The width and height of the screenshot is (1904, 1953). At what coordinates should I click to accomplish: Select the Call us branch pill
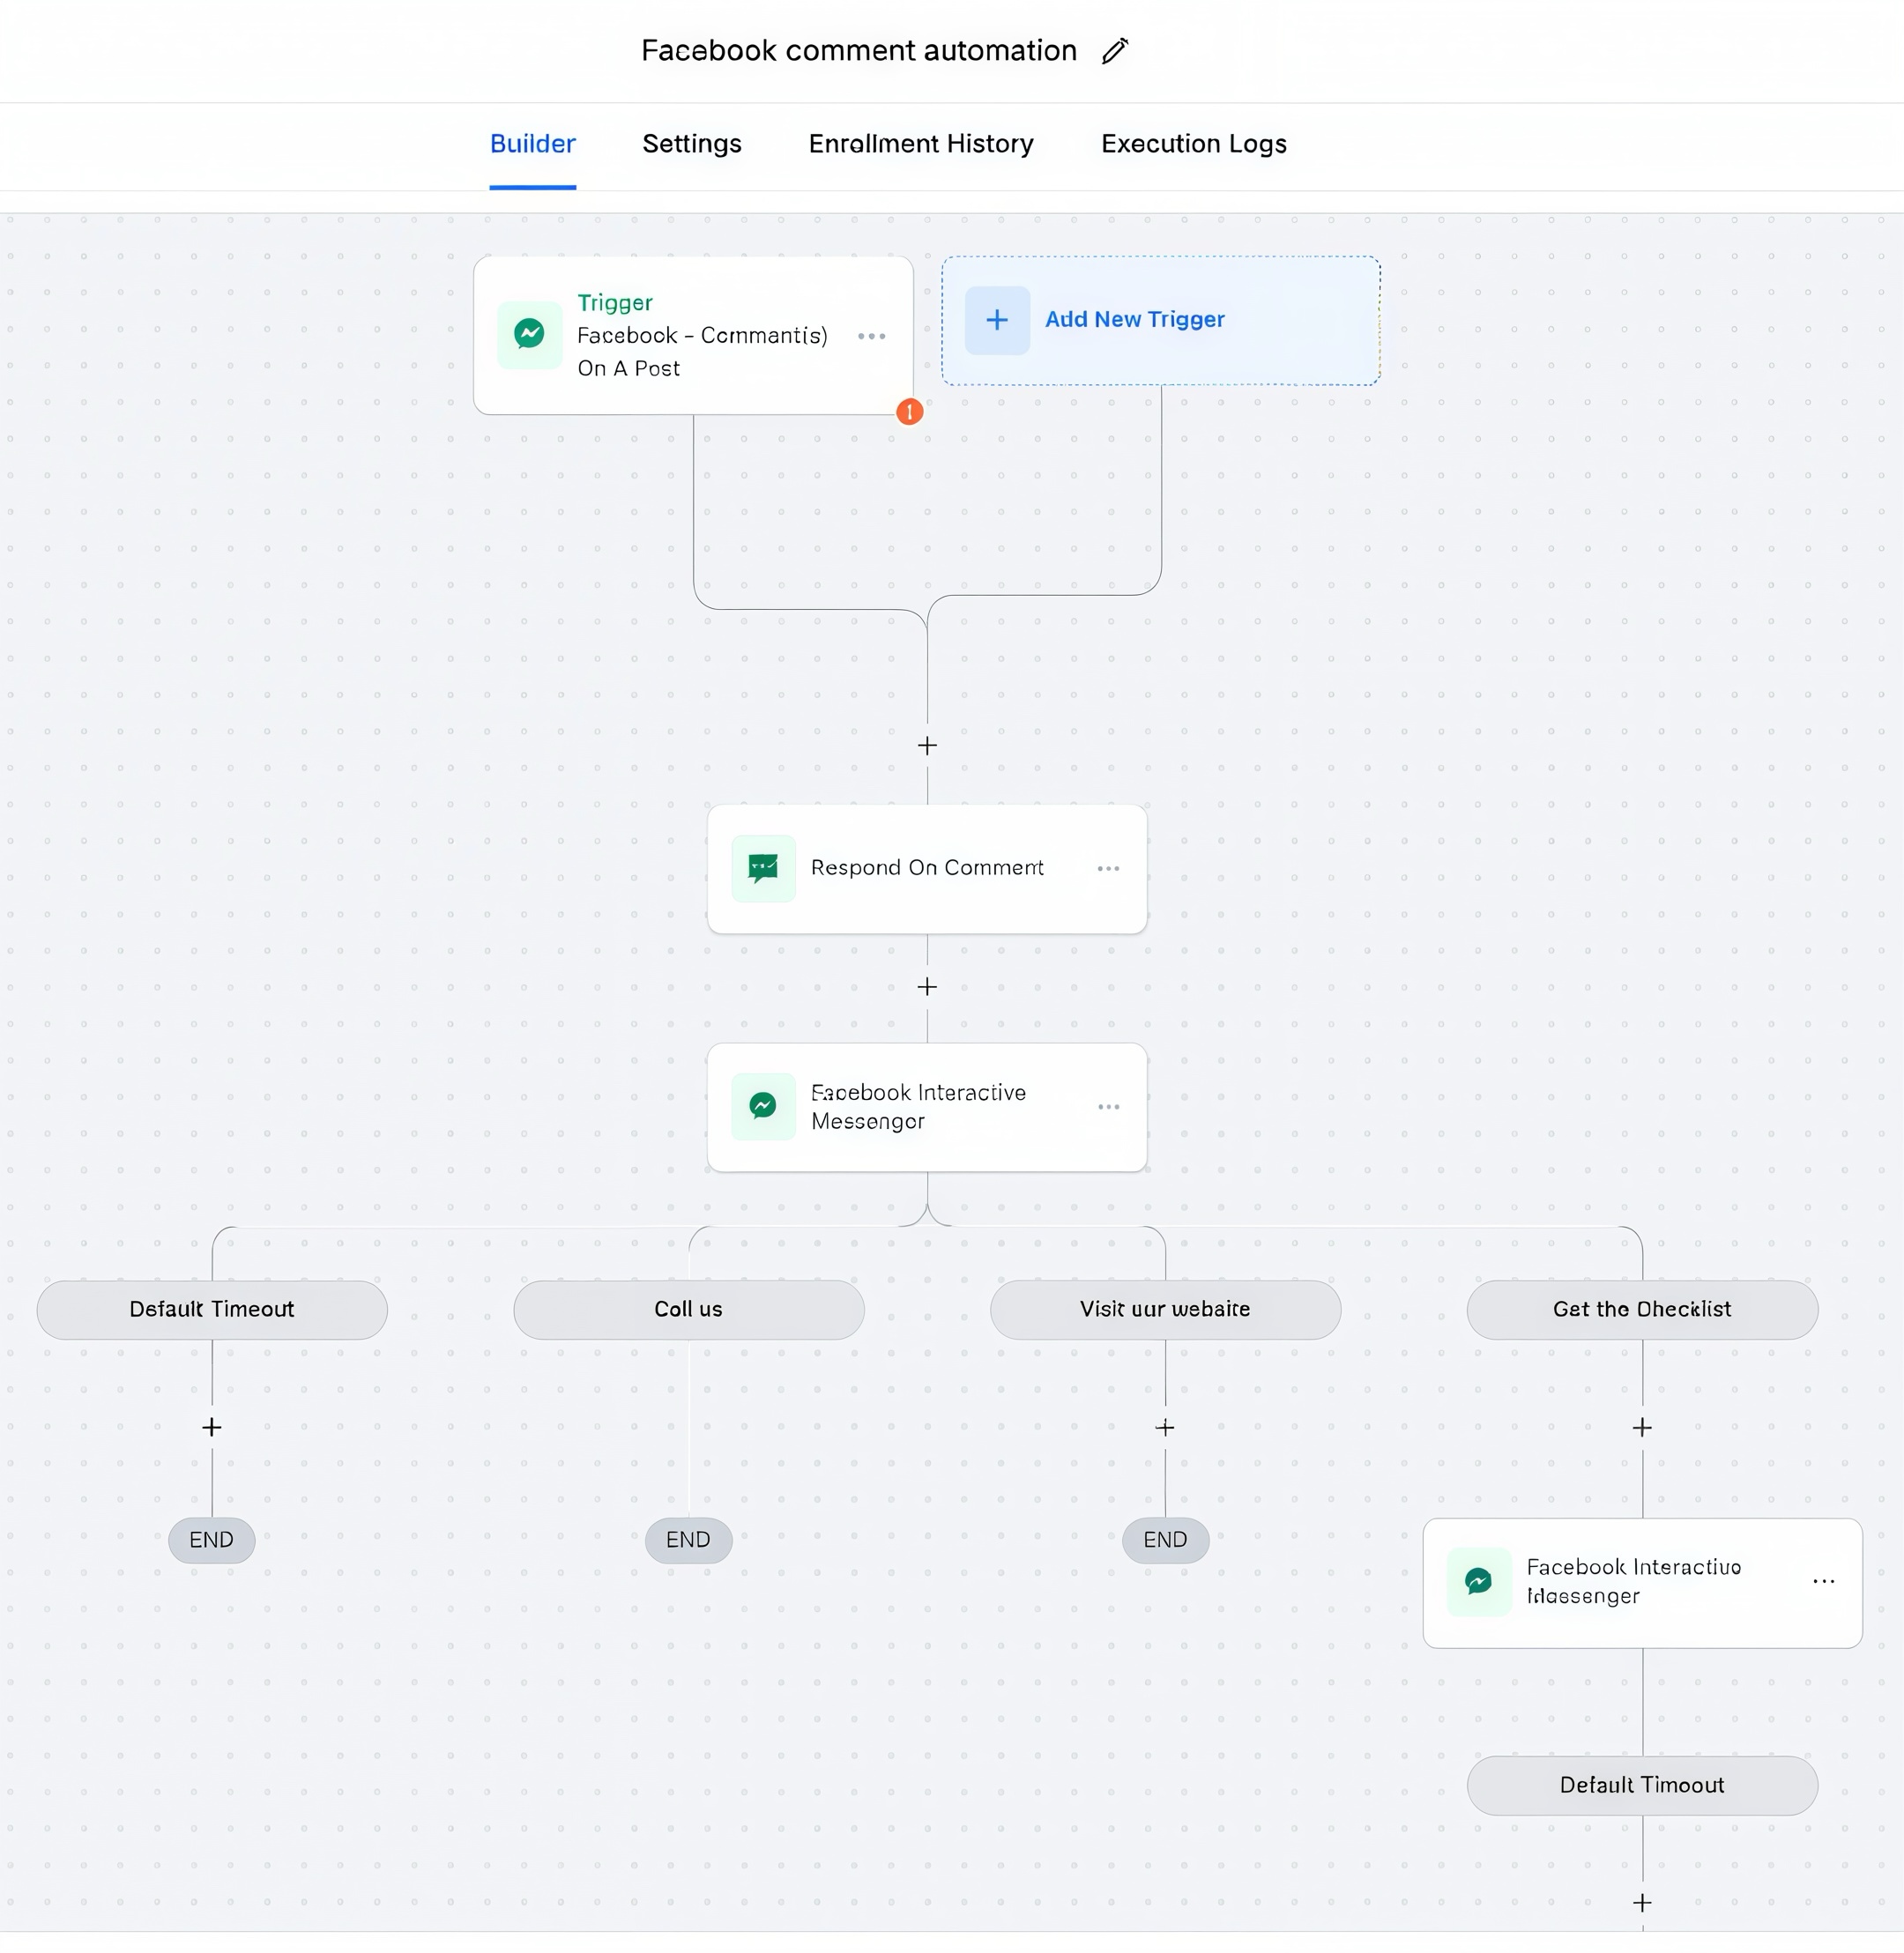tap(688, 1309)
